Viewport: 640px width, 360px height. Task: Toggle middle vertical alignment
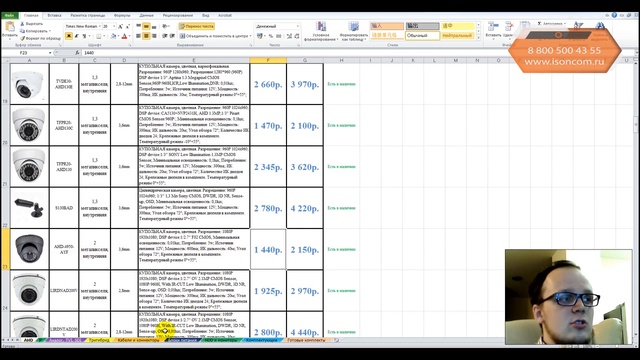tap(146, 26)
